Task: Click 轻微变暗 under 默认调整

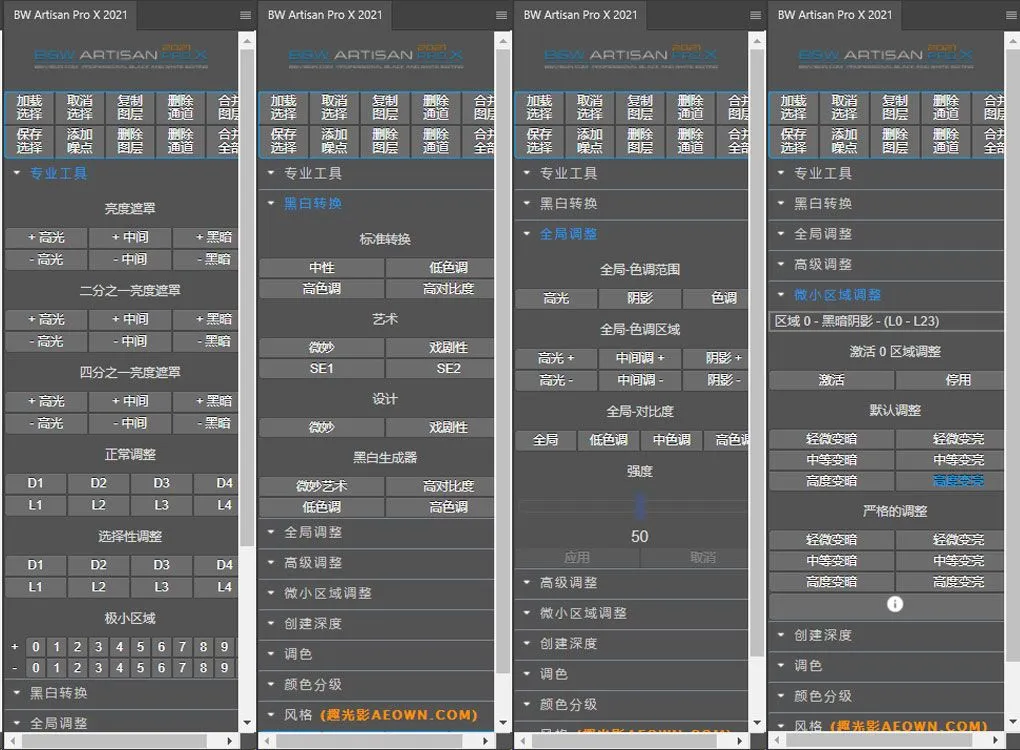Action: 831,439
